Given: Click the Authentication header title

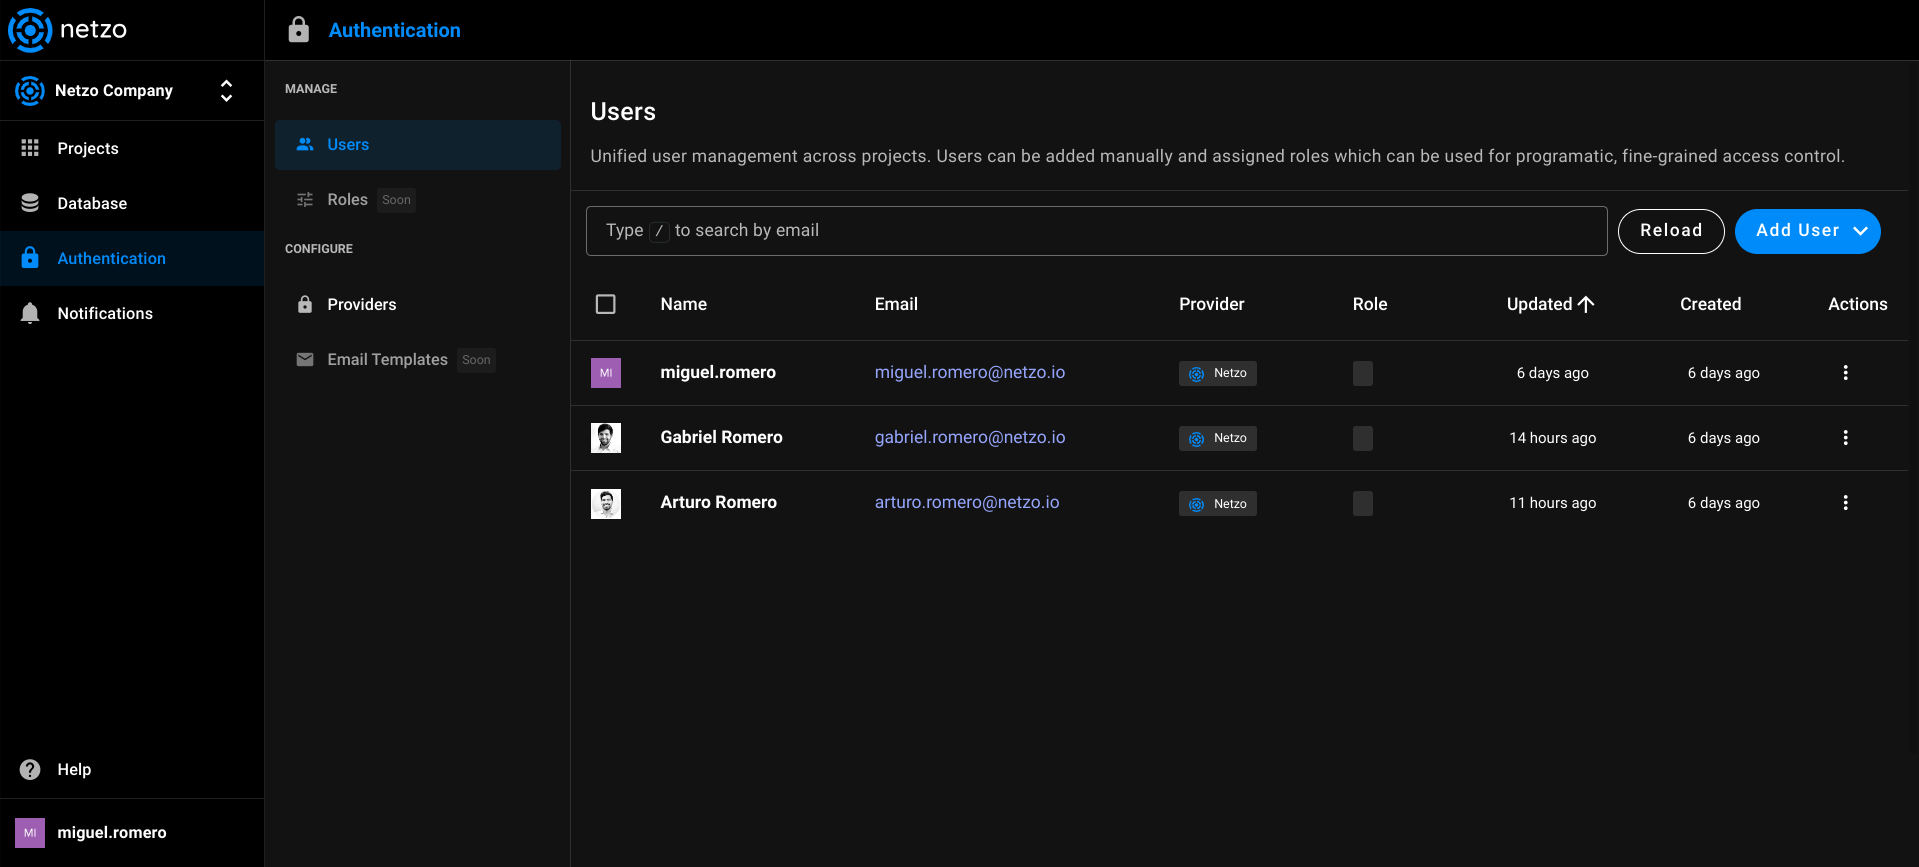Looking at the screenshot, I should (x=394, y=30).
